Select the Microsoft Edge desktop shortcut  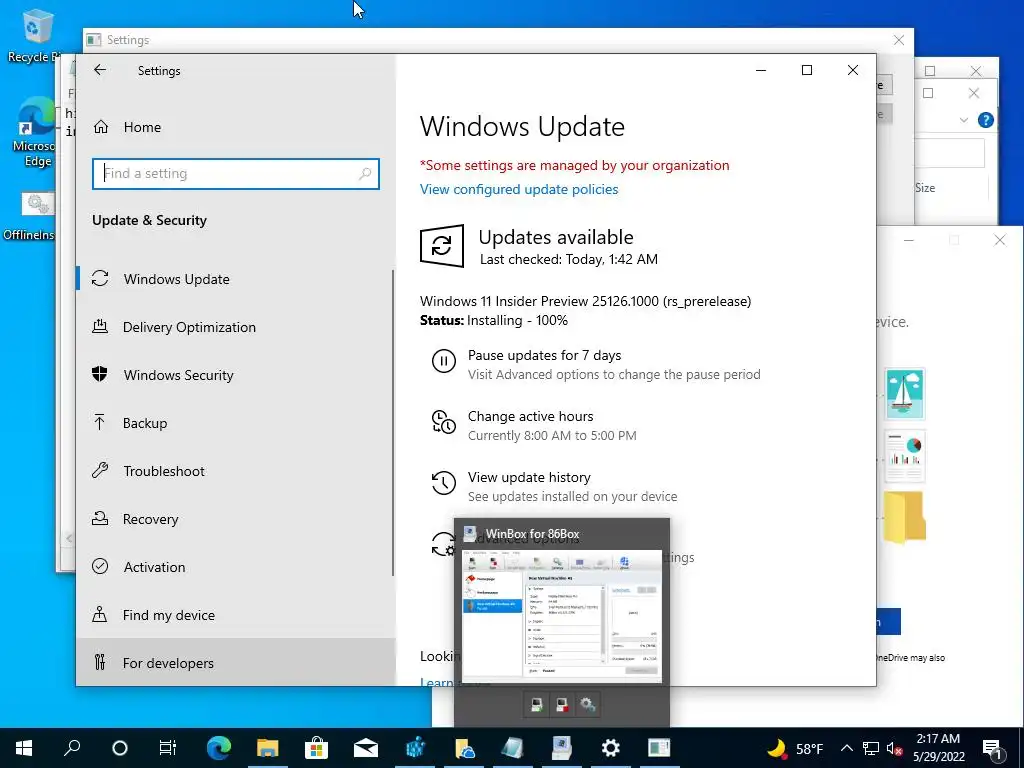pos(37,133)
